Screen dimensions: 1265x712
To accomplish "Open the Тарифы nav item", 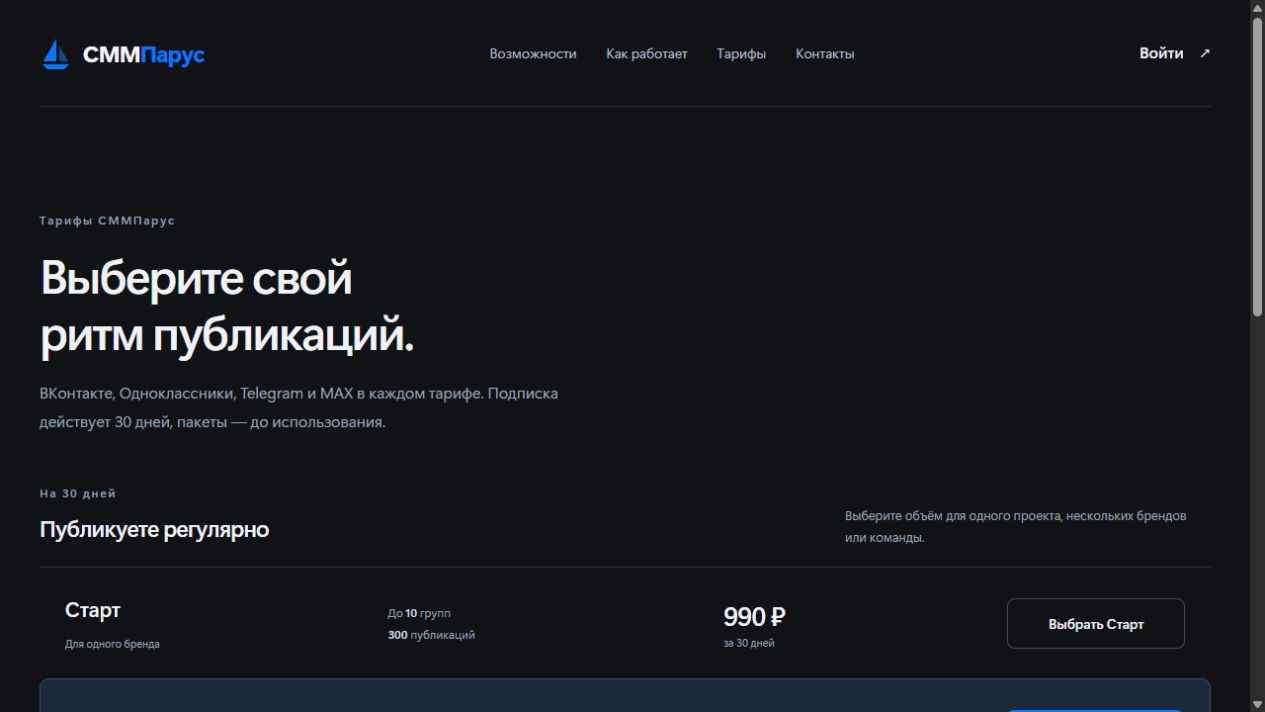I will click(741, 54).
